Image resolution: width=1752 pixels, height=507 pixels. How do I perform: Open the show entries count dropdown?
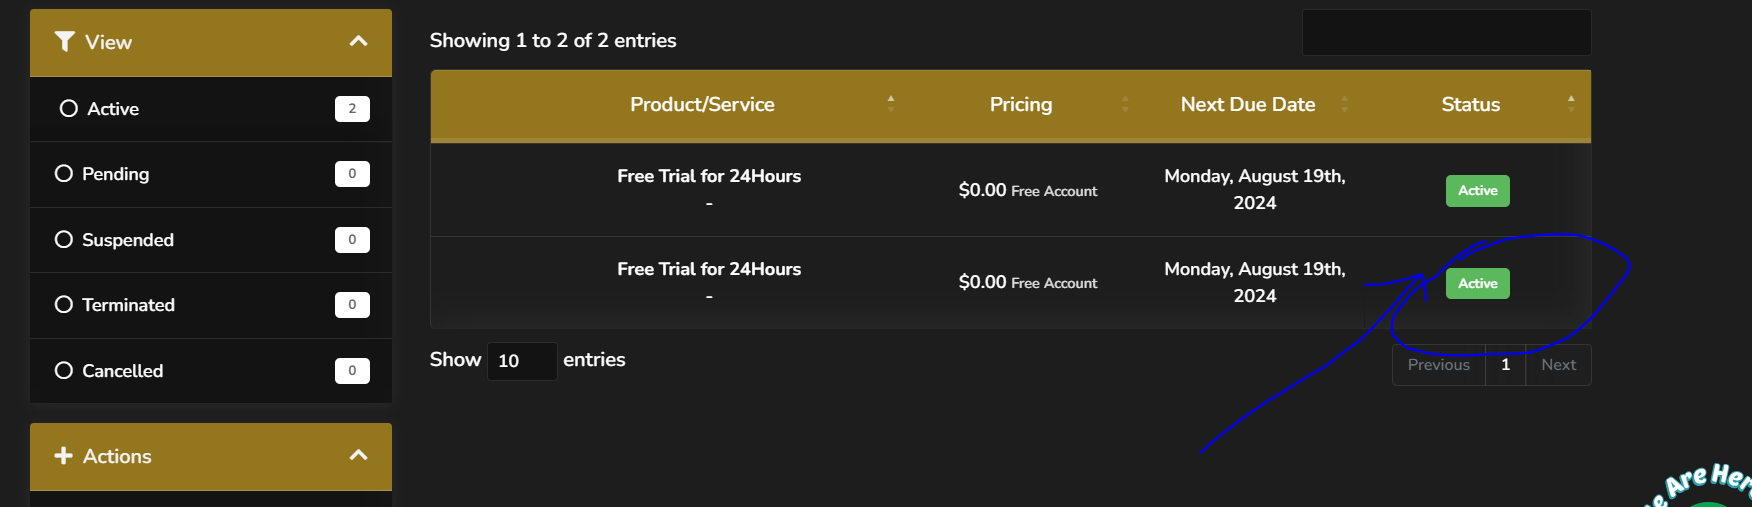pyautogui.click(x=522, y=361)
